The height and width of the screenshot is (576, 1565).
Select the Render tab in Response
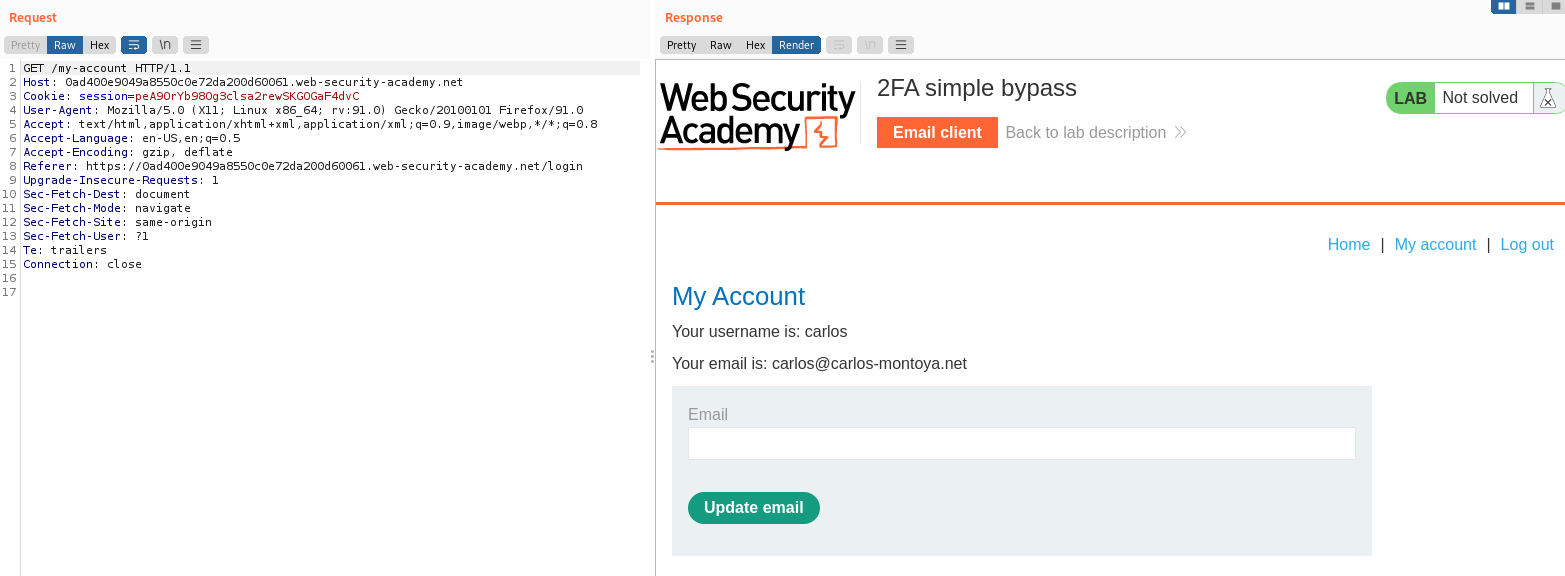(x=796, y=45)
